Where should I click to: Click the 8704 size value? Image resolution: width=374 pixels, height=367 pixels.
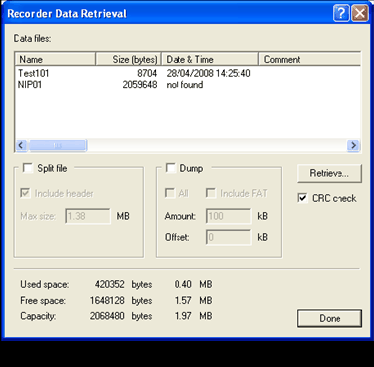click(x=147, y=73)
